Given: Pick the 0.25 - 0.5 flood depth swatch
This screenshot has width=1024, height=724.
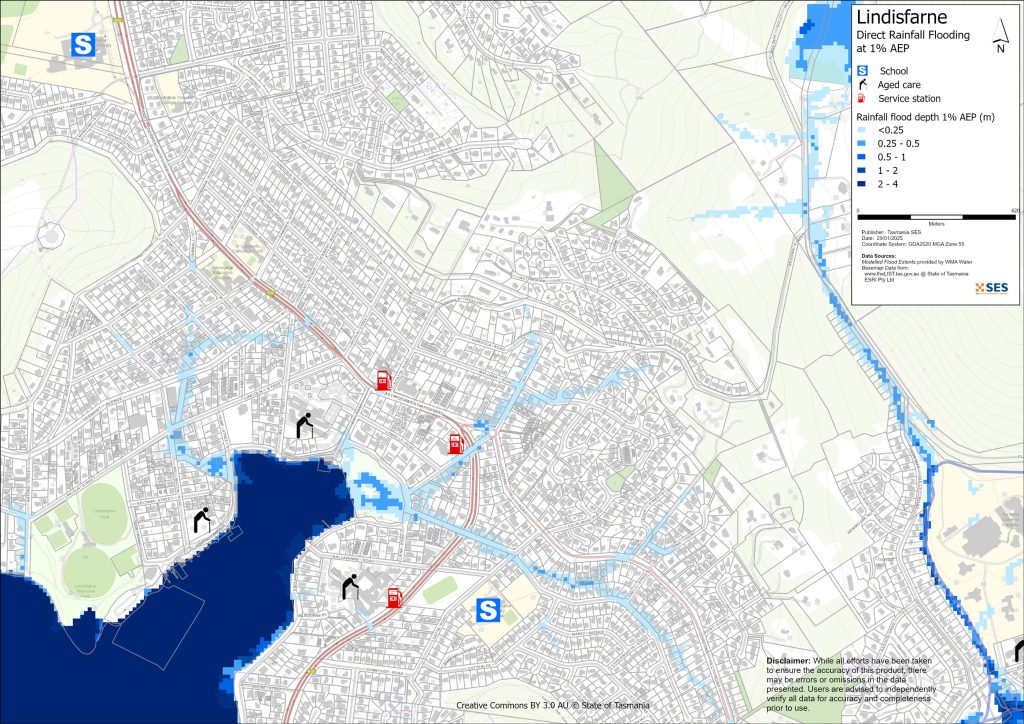Looking at the screenshot, I should 862,143.
